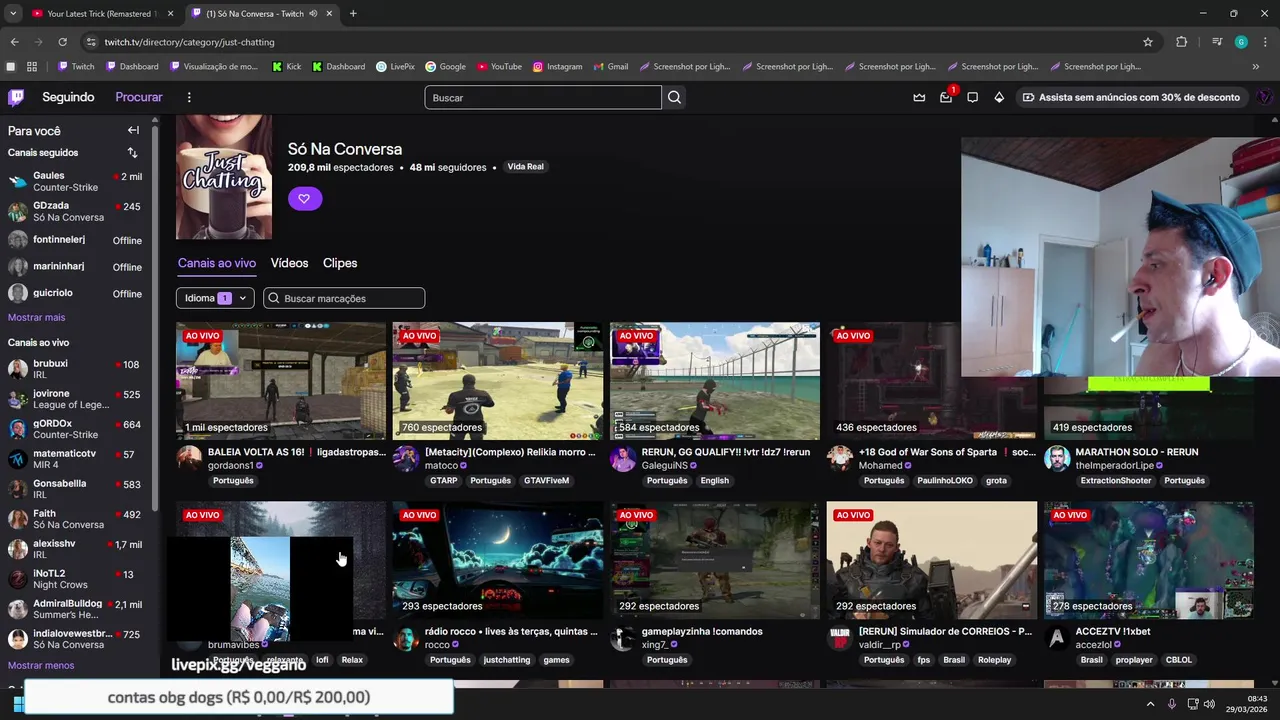Sort followed channels with arrows icon
The width and height of the screenshot is (1280, 720).
132,153
